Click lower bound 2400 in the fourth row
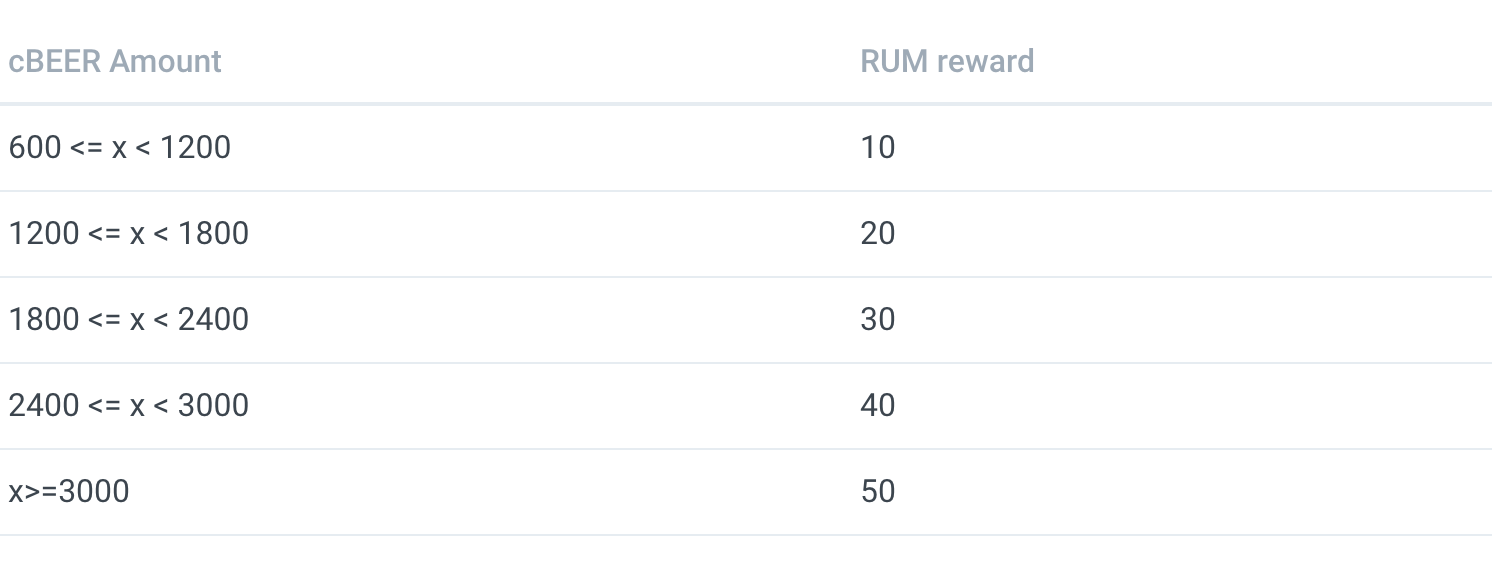This screenshot has height=588, width=1496. [x=44, y=406]
